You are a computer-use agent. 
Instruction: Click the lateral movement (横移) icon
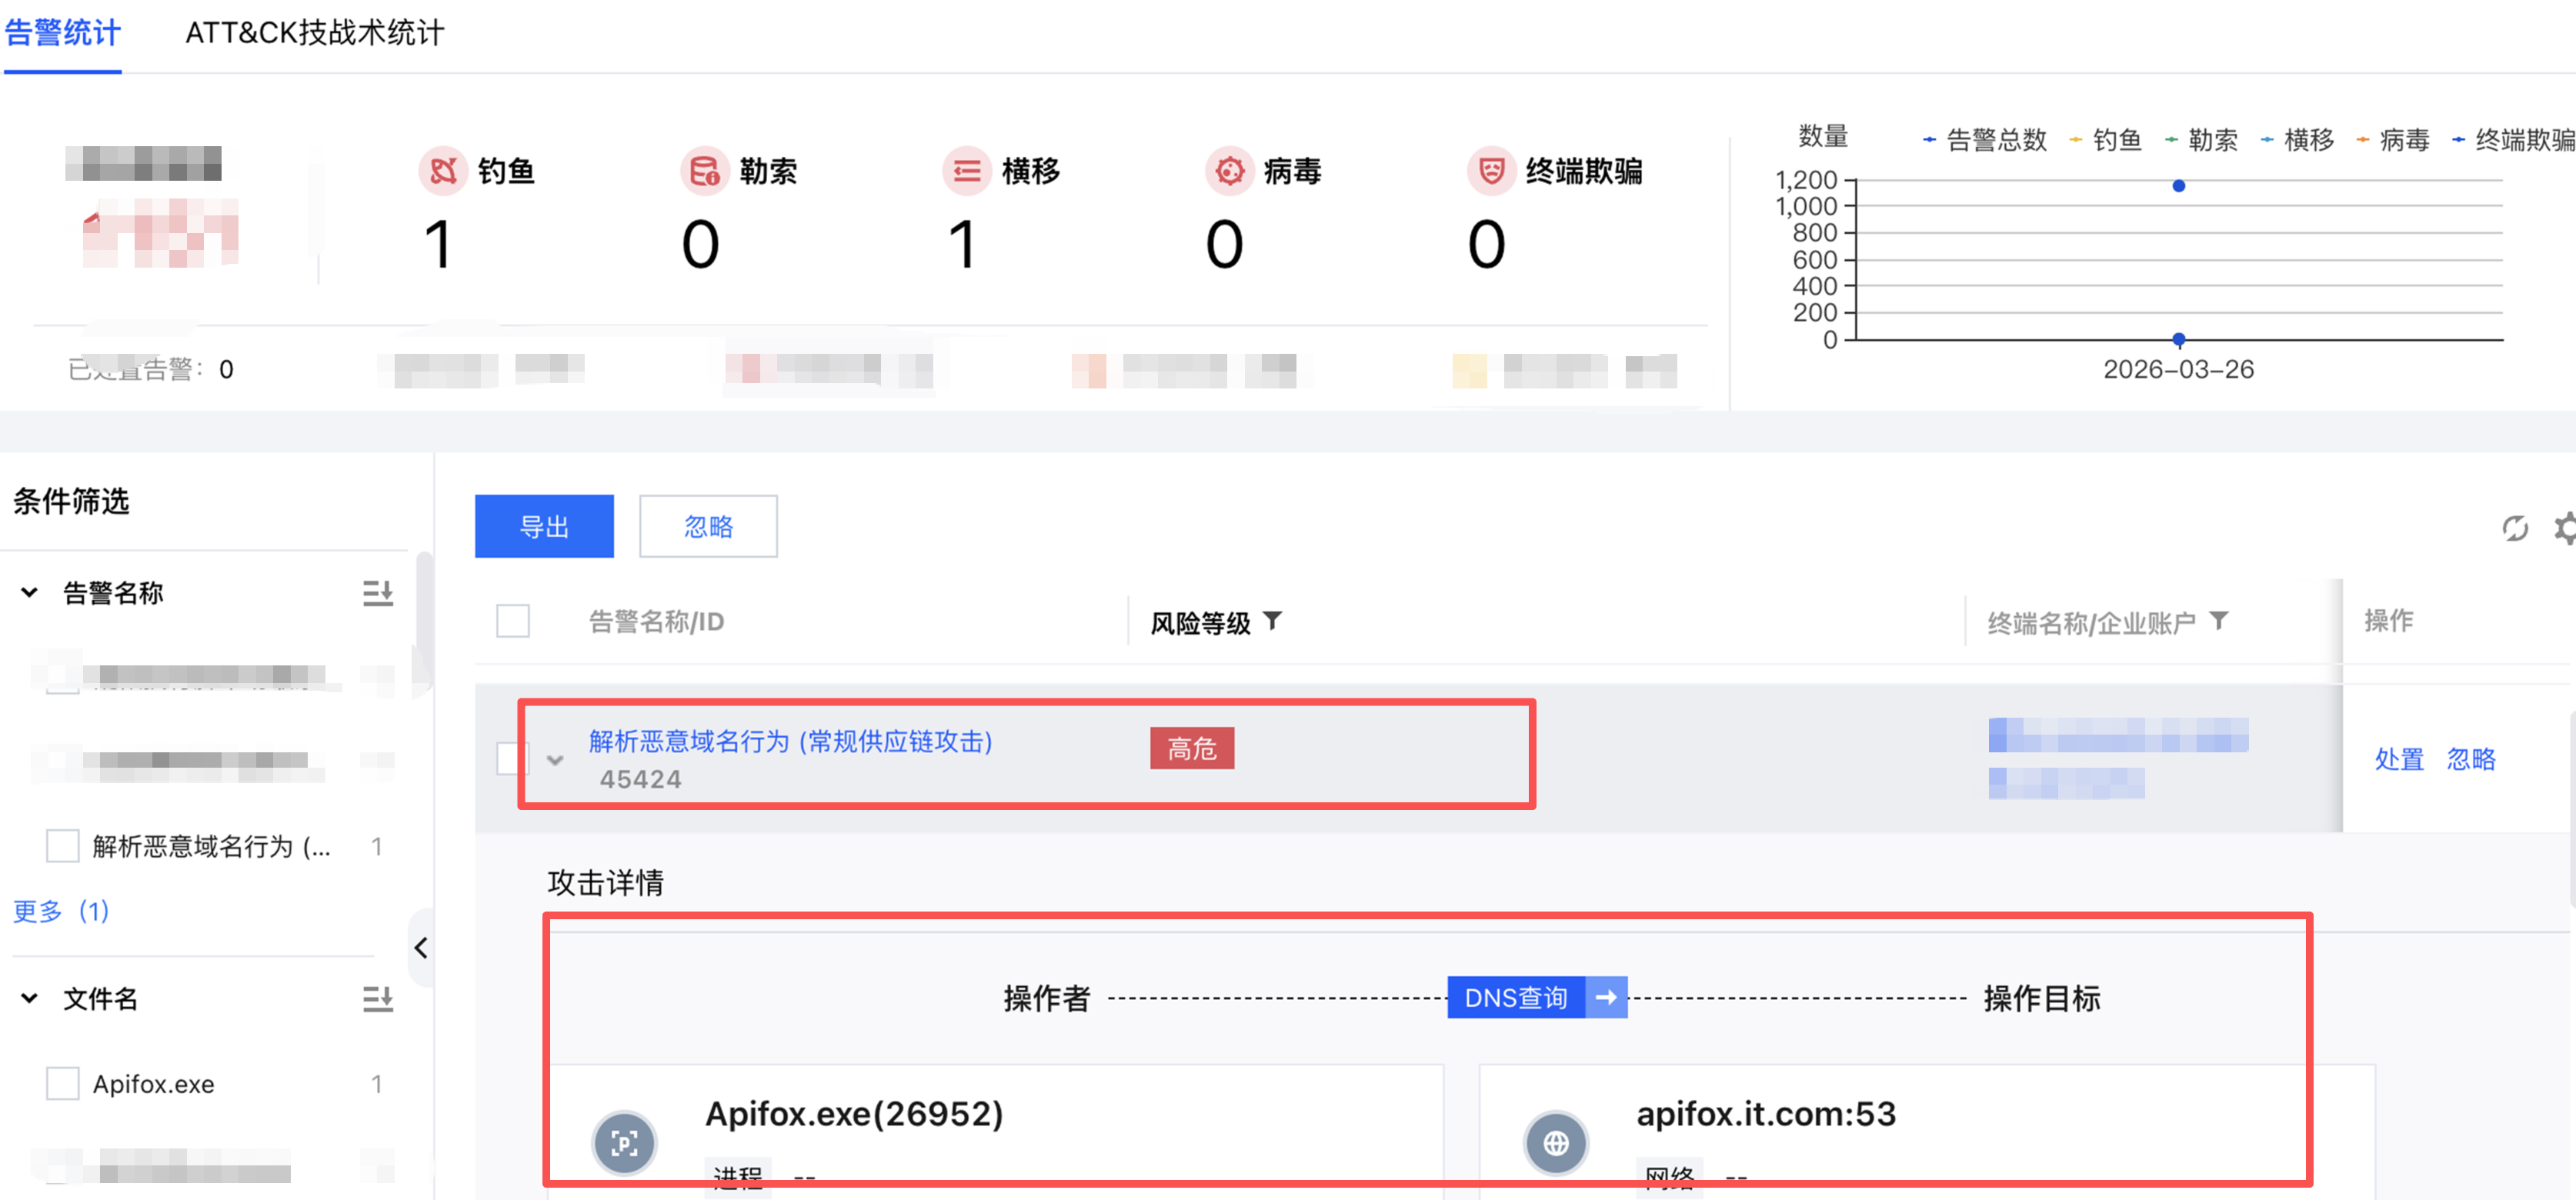point(966,171)
